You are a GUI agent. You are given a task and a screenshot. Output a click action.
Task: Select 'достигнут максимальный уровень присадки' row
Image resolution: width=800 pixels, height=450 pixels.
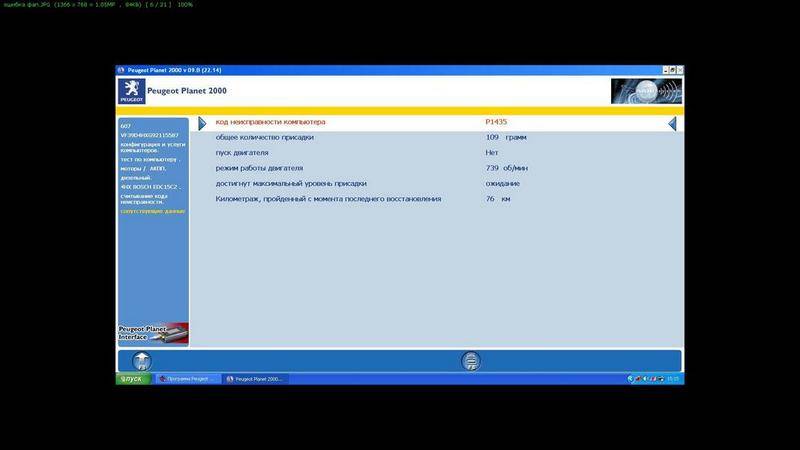[291, 183]
